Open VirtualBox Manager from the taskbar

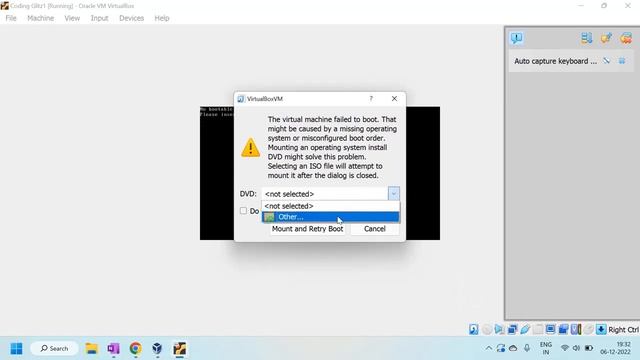157,349
